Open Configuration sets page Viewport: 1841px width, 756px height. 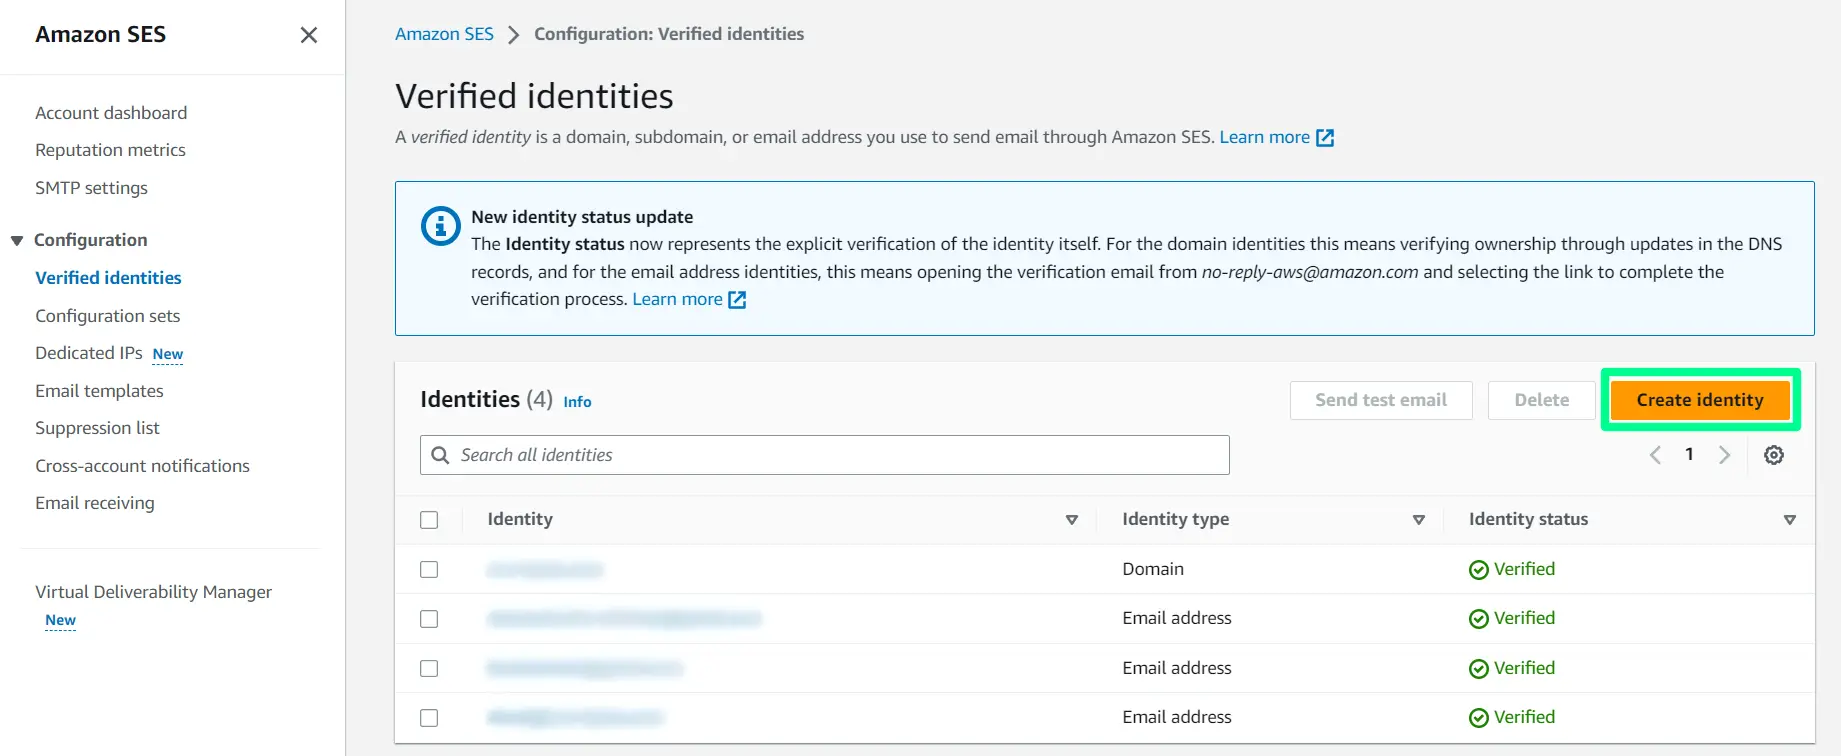107,316
